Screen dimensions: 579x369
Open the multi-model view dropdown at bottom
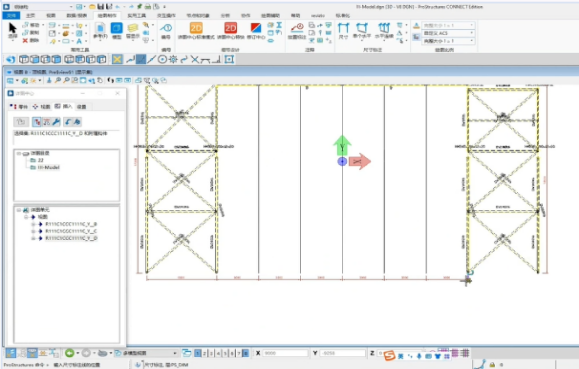tap(146, 353)
